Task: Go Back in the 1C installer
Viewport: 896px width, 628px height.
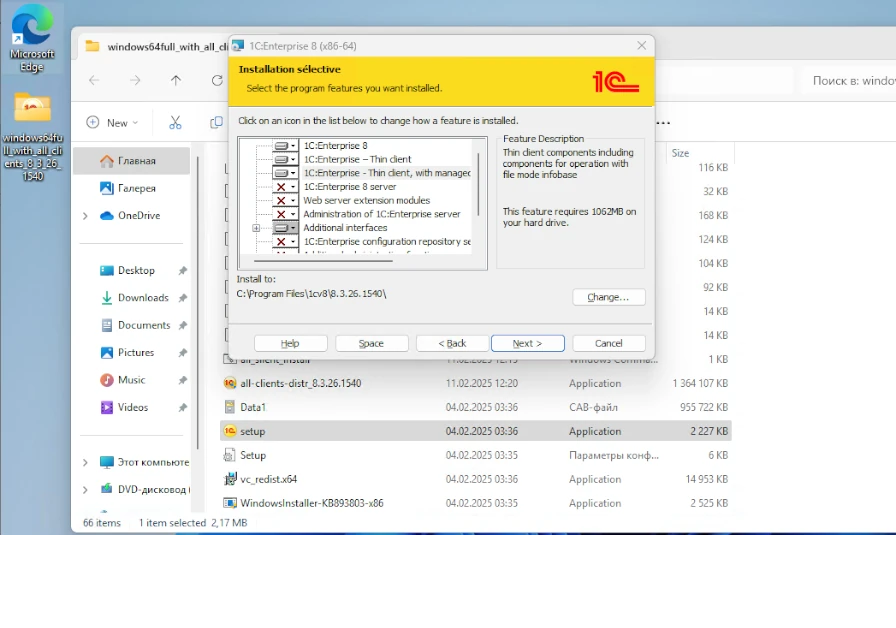Action: [452, 343]
